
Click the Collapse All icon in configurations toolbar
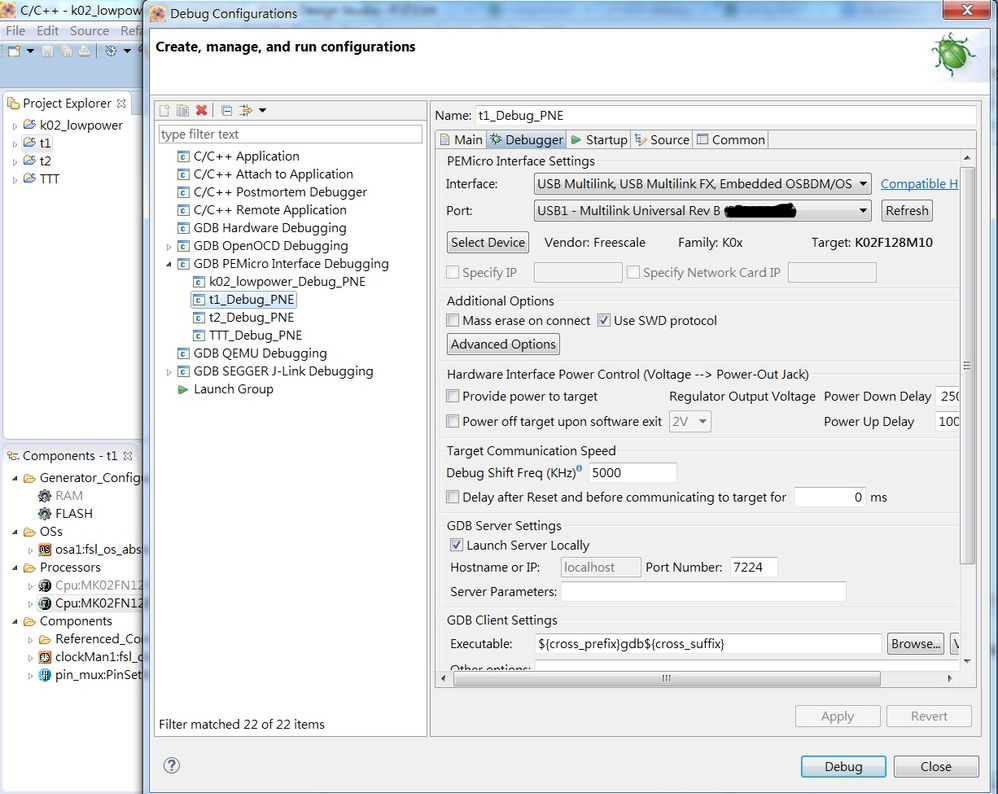click(x=227, y=111)
